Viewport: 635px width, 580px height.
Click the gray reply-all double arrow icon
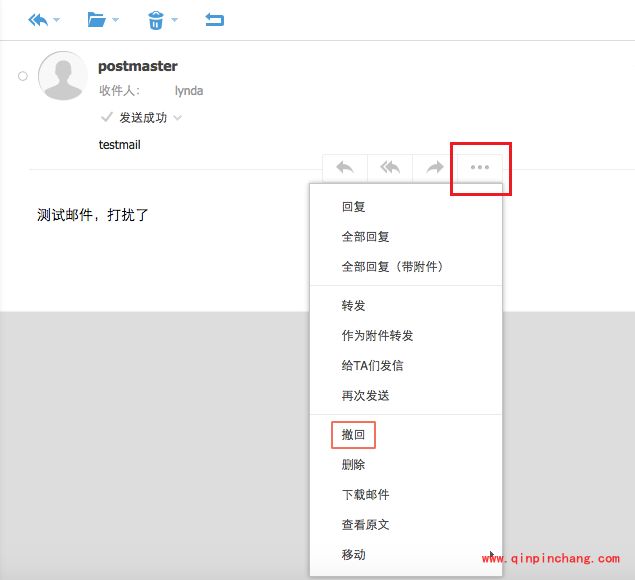[x=390, y=167]
